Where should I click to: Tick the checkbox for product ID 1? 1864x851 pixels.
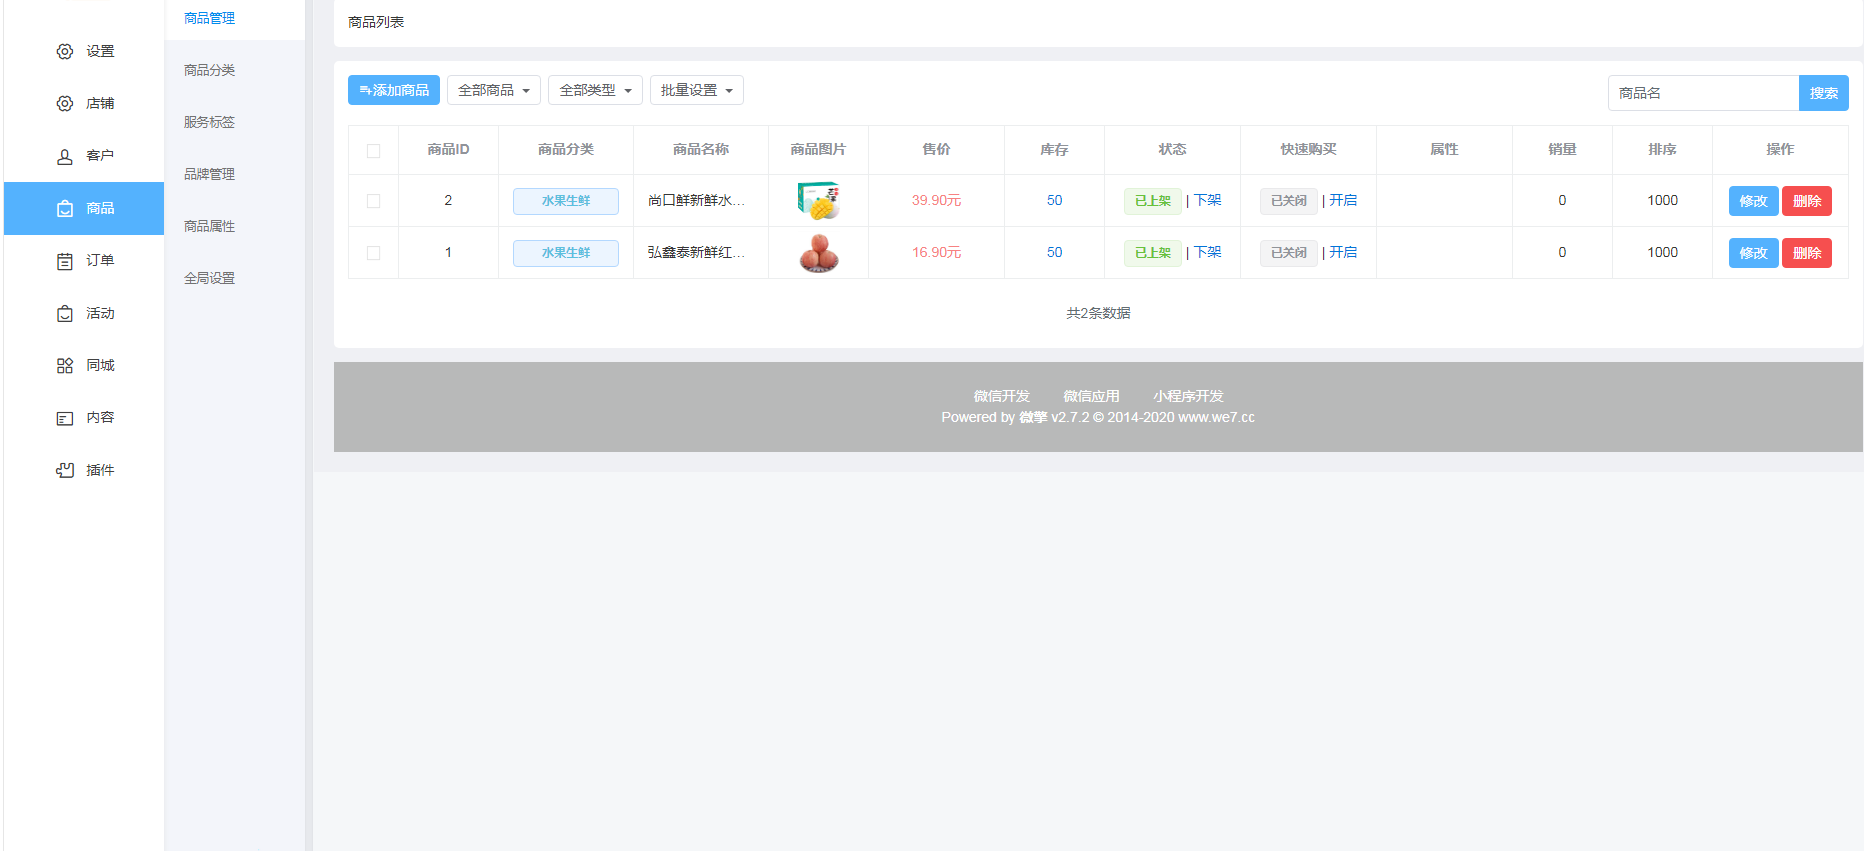tap(373, 252)
